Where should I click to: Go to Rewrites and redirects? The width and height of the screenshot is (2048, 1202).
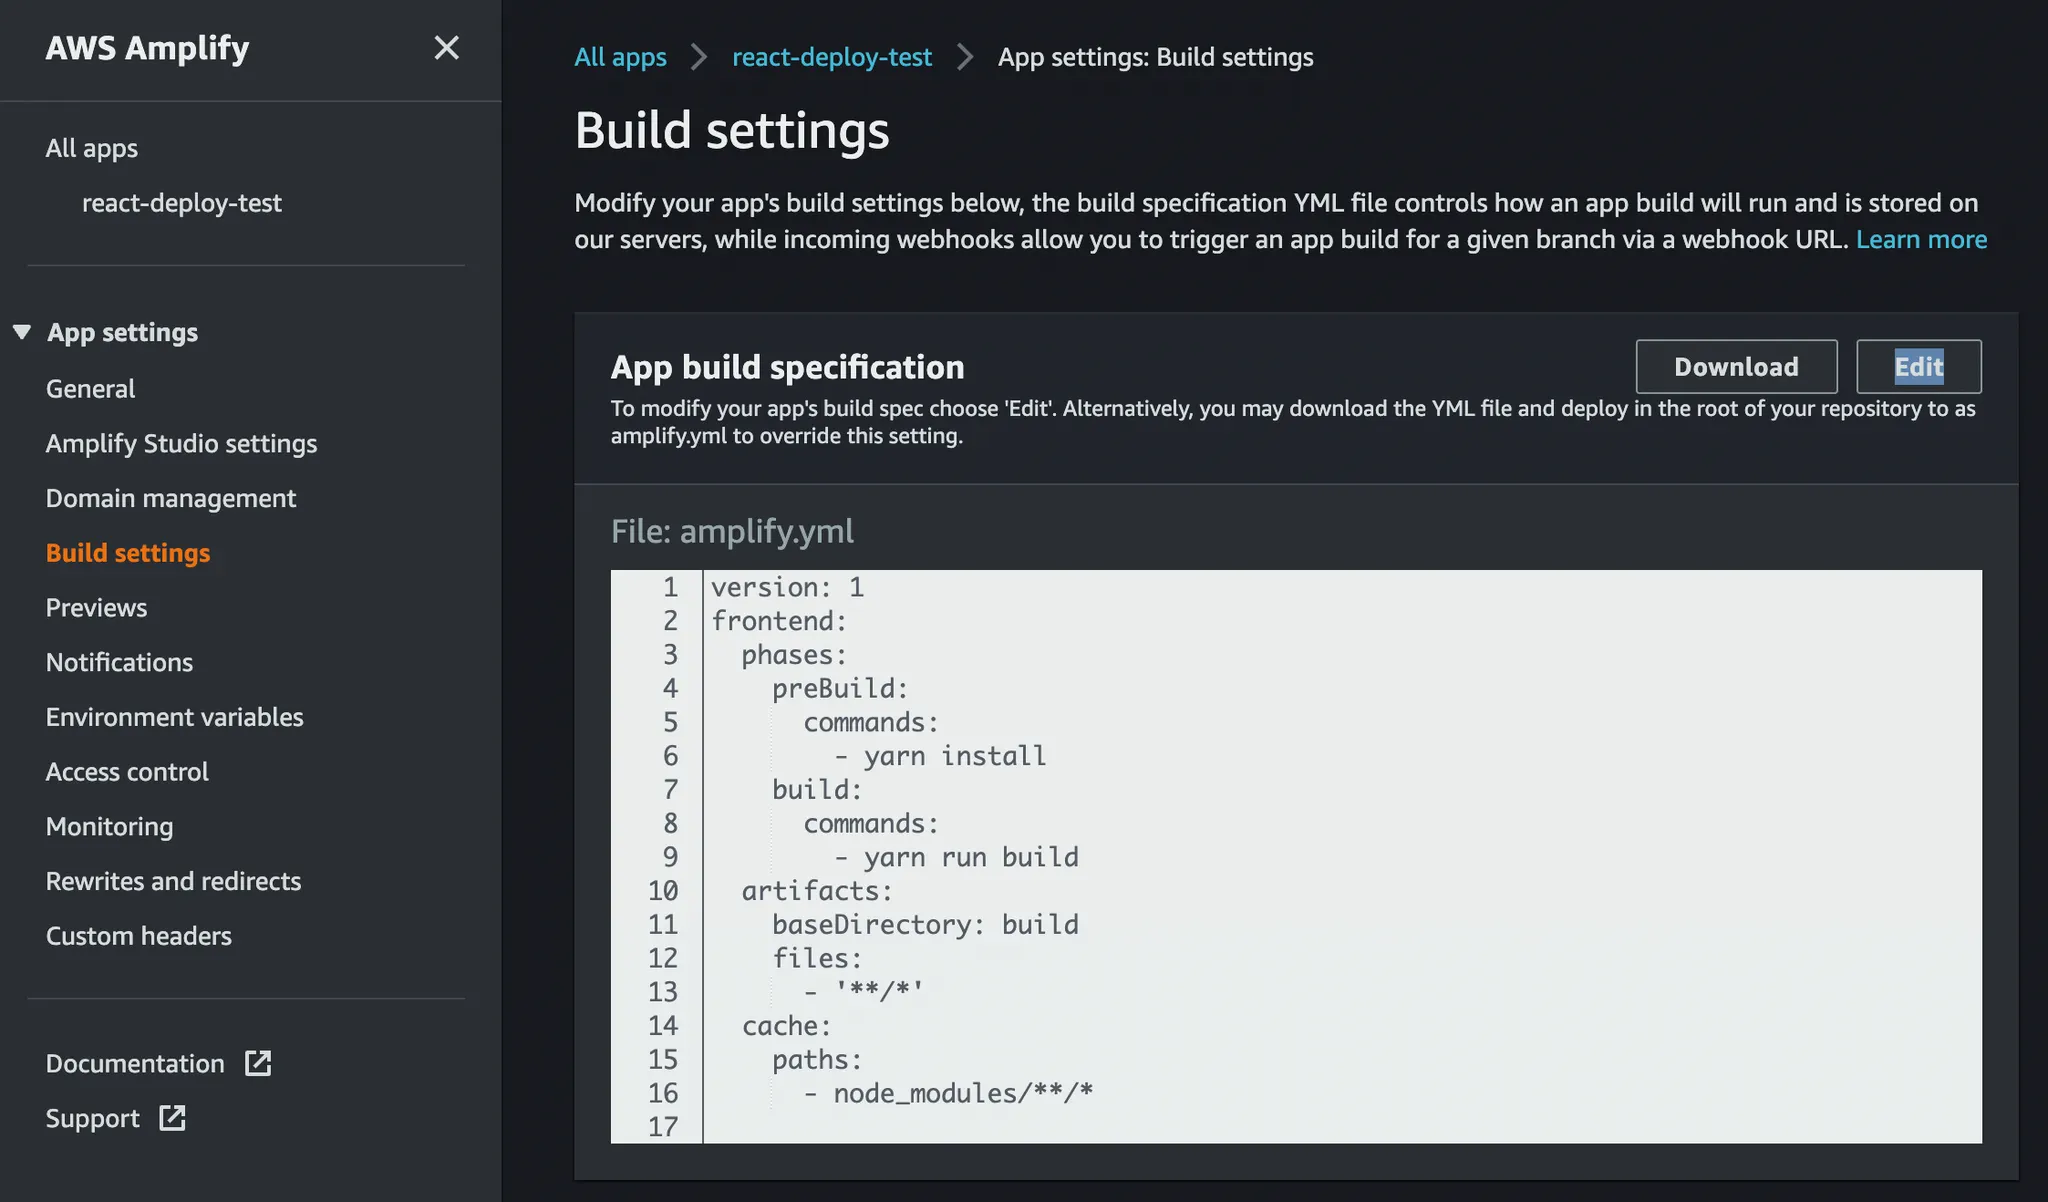click(173, 881)
